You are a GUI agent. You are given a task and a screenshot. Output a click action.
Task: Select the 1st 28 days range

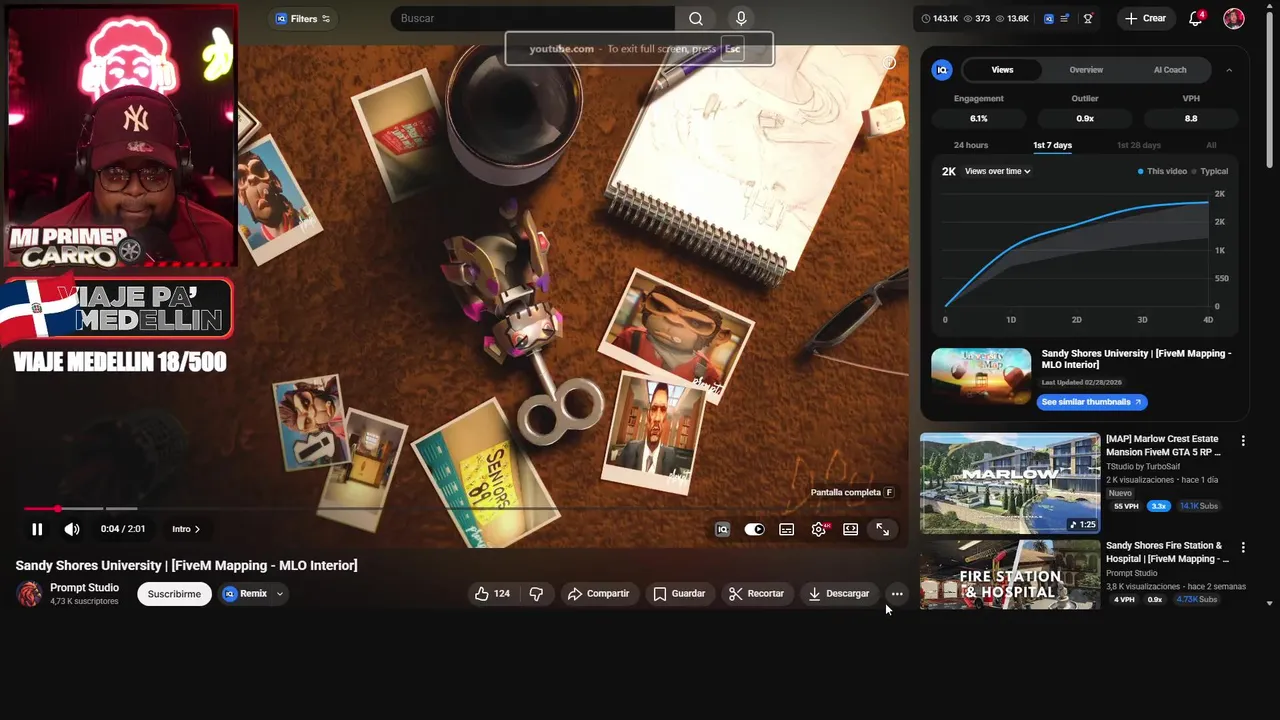[x=1138, y=145]
